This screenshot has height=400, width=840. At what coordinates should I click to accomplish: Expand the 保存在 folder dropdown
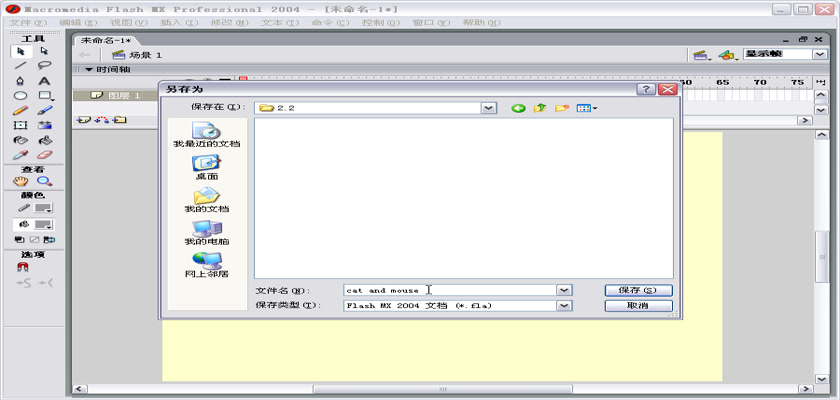pos(488,108)
